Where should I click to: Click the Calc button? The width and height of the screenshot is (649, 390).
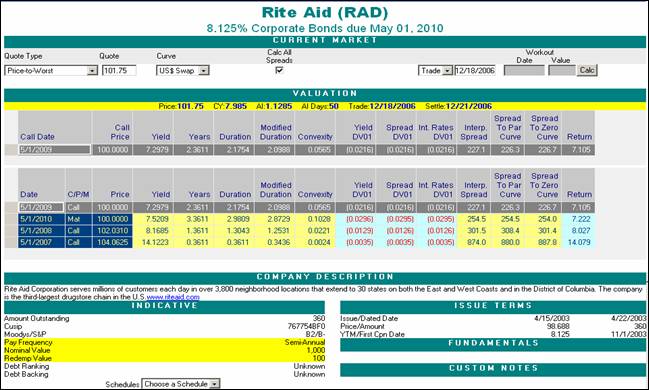tap(587, 70)
